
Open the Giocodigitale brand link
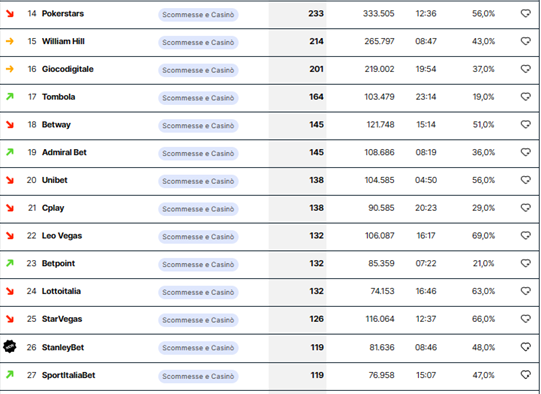click(x=68, y=69)
